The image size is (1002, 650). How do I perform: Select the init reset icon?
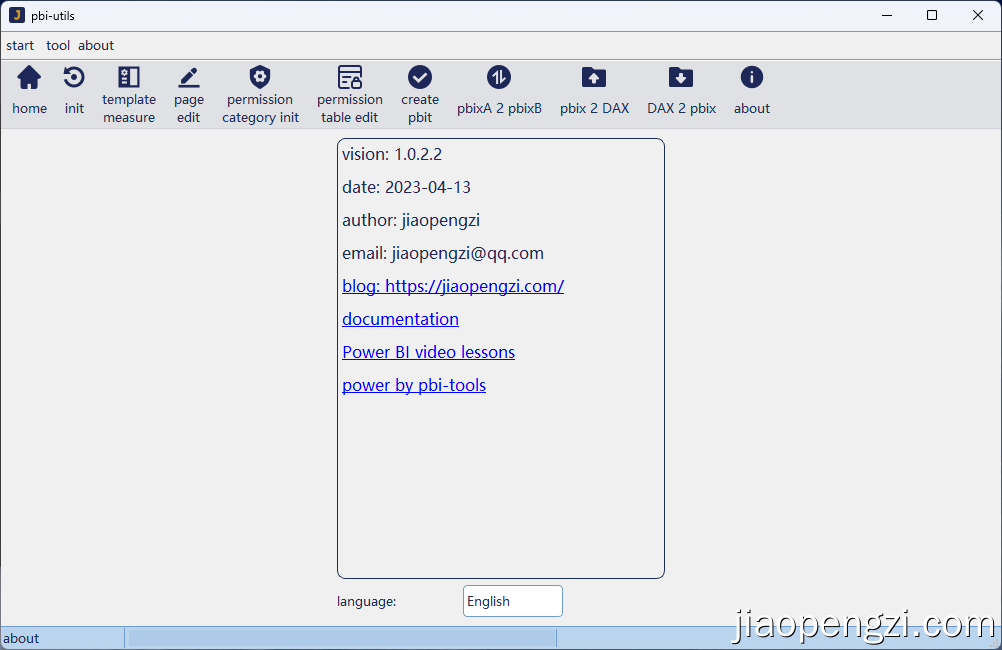coord(74,78)
